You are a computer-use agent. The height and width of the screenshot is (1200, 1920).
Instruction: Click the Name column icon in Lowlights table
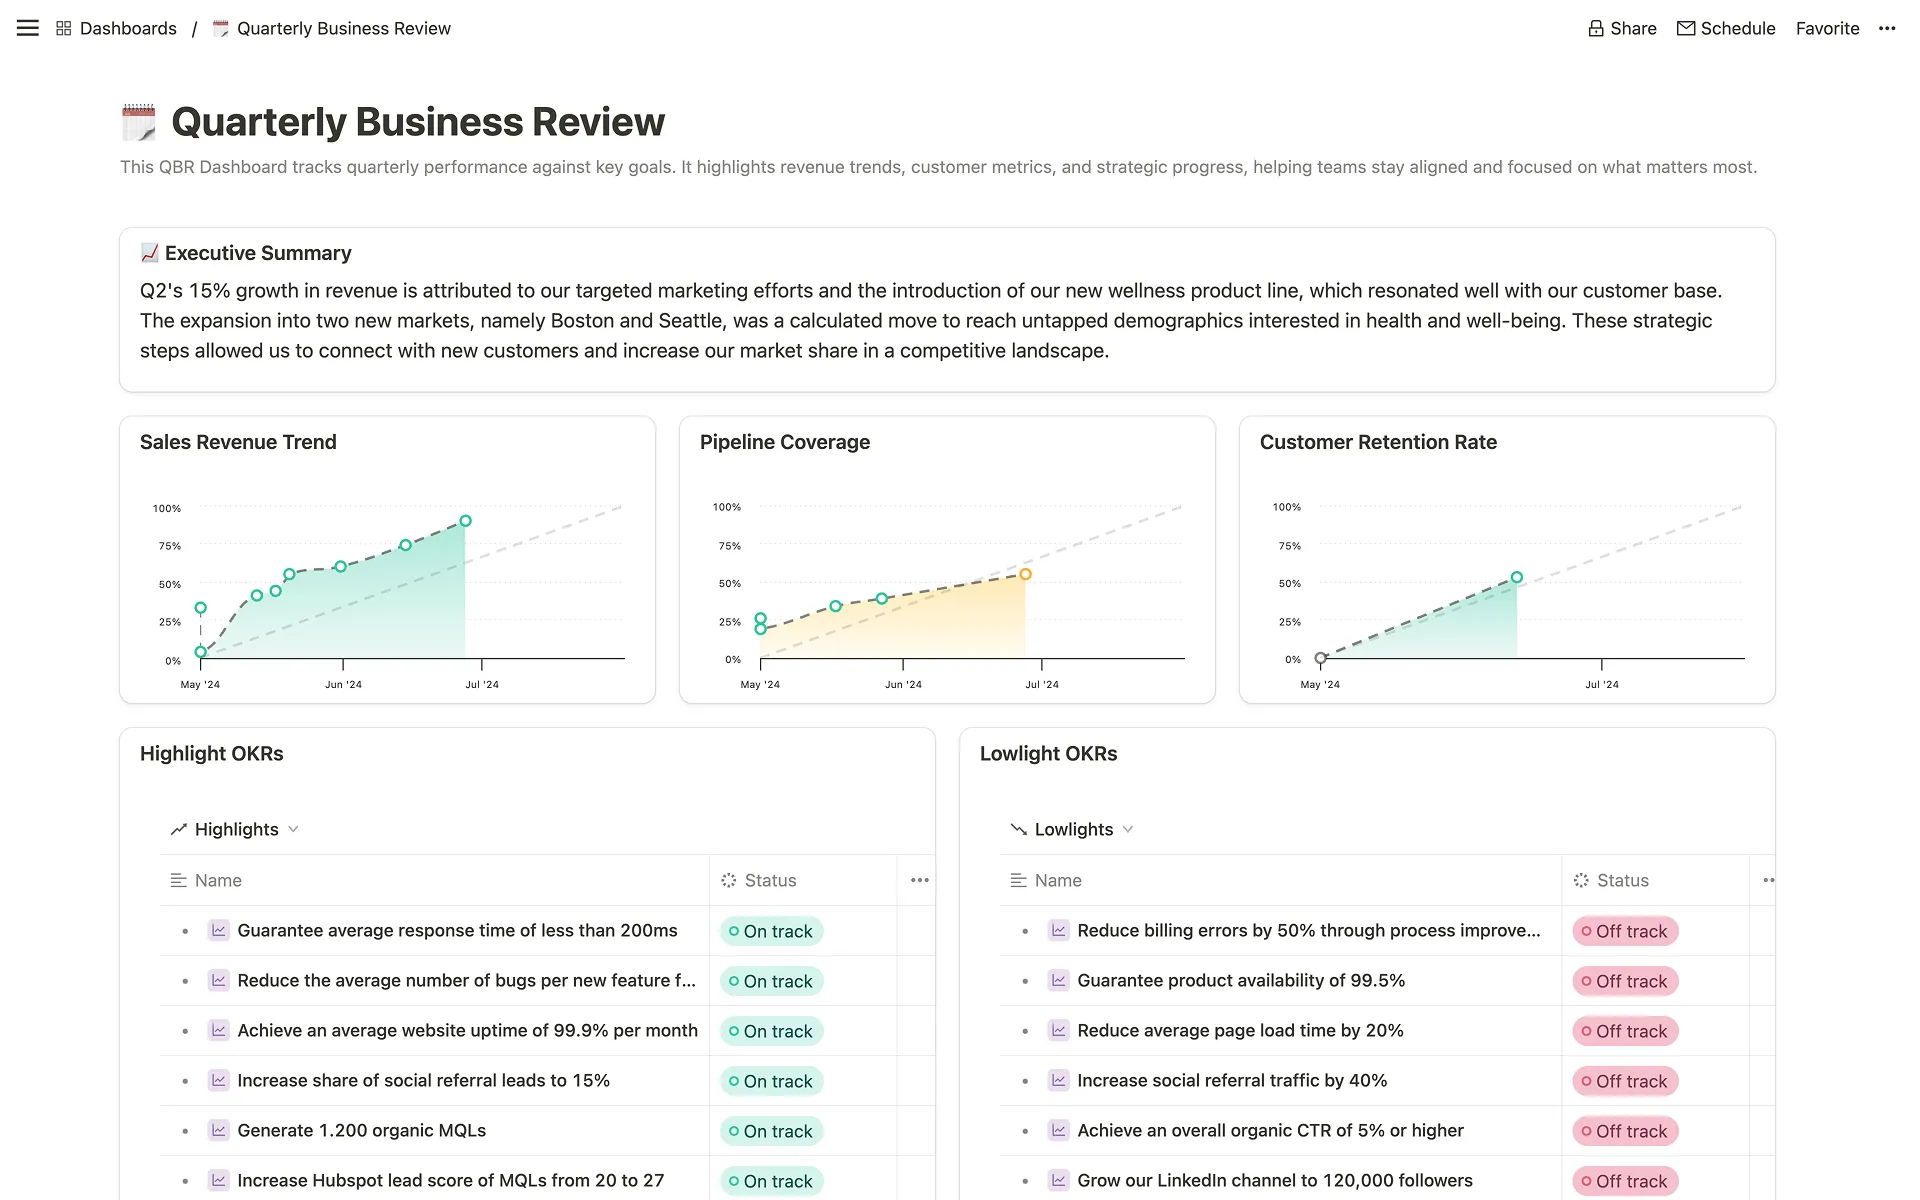(1019, 880)
